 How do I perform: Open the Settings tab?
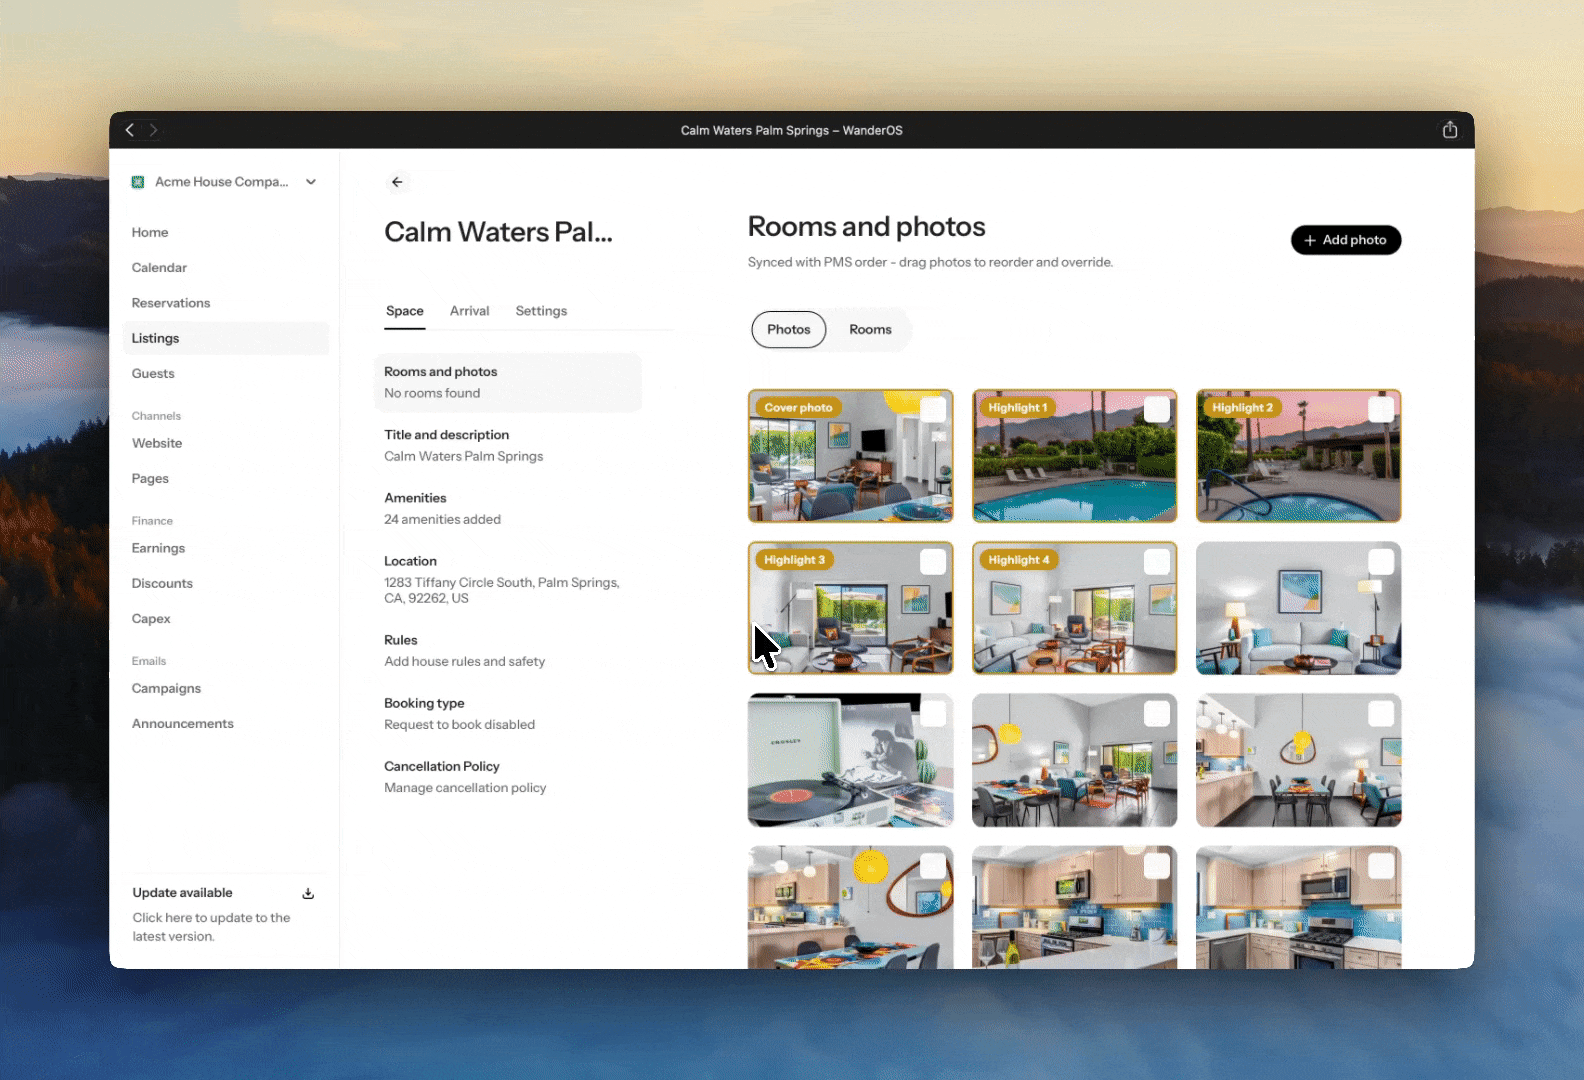click(541, 311)
